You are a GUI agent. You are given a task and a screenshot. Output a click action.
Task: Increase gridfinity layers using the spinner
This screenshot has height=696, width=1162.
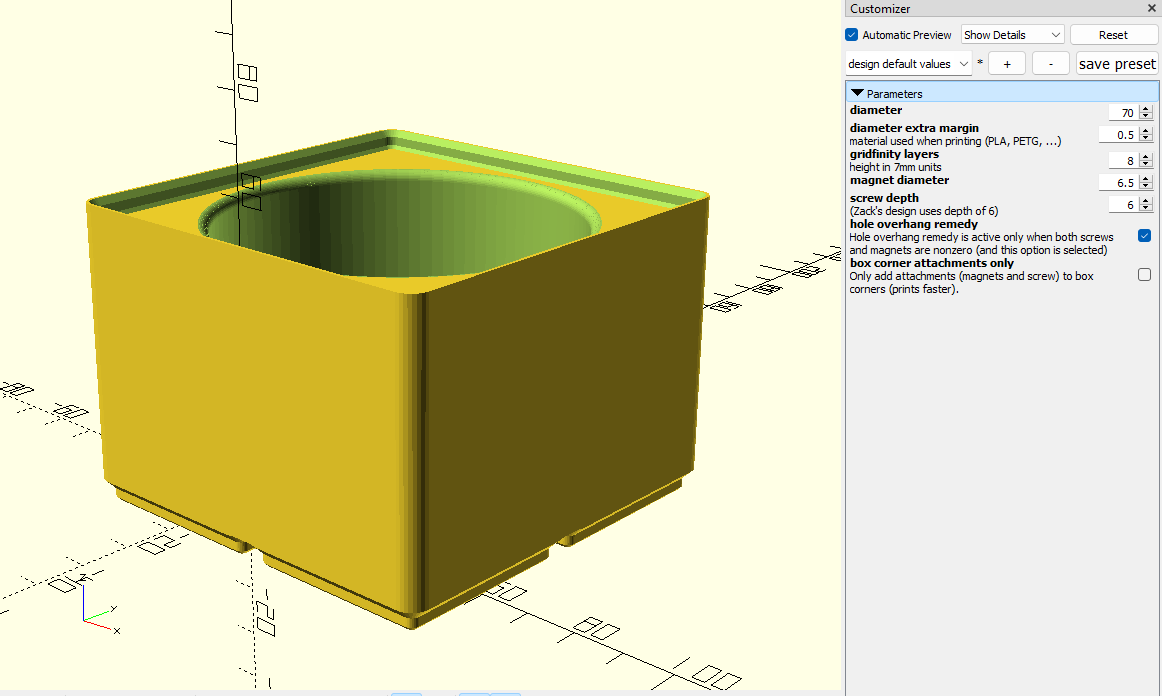1147,156
